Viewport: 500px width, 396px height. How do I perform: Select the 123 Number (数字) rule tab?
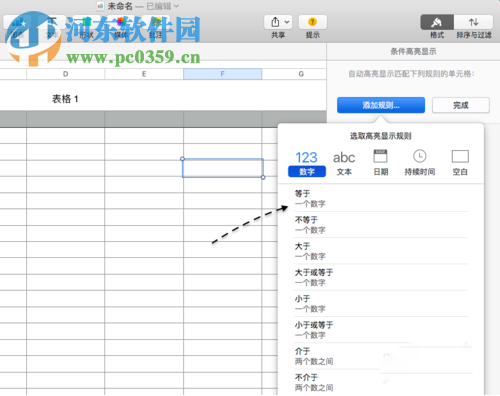pyautogui.click(x=307, y=163)
